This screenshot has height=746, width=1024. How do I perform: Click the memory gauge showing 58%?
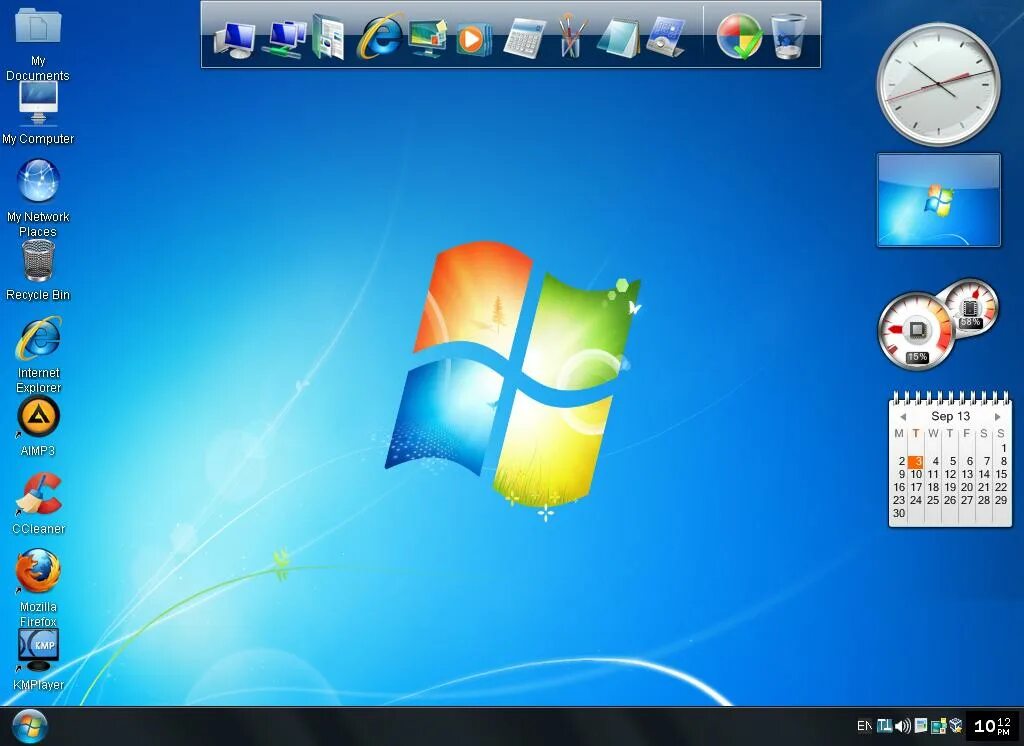point(971,306)
